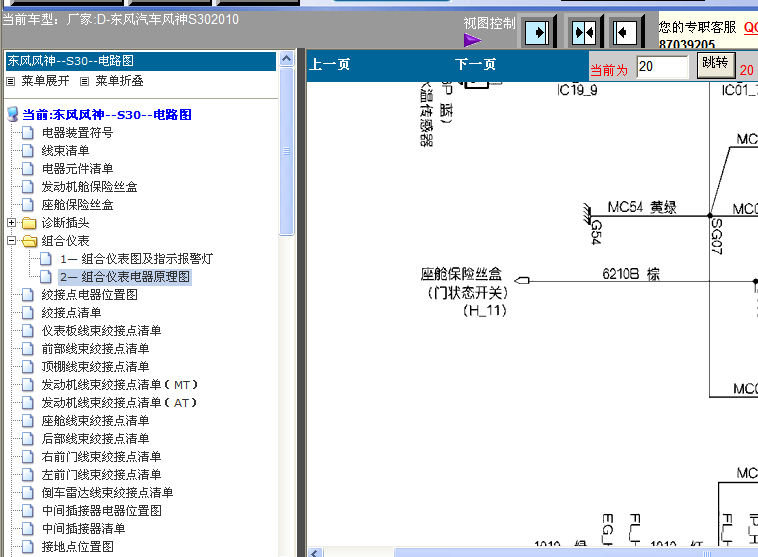Collapse the 组合仪表 folder
758x557 pixels.
[12, 240]
